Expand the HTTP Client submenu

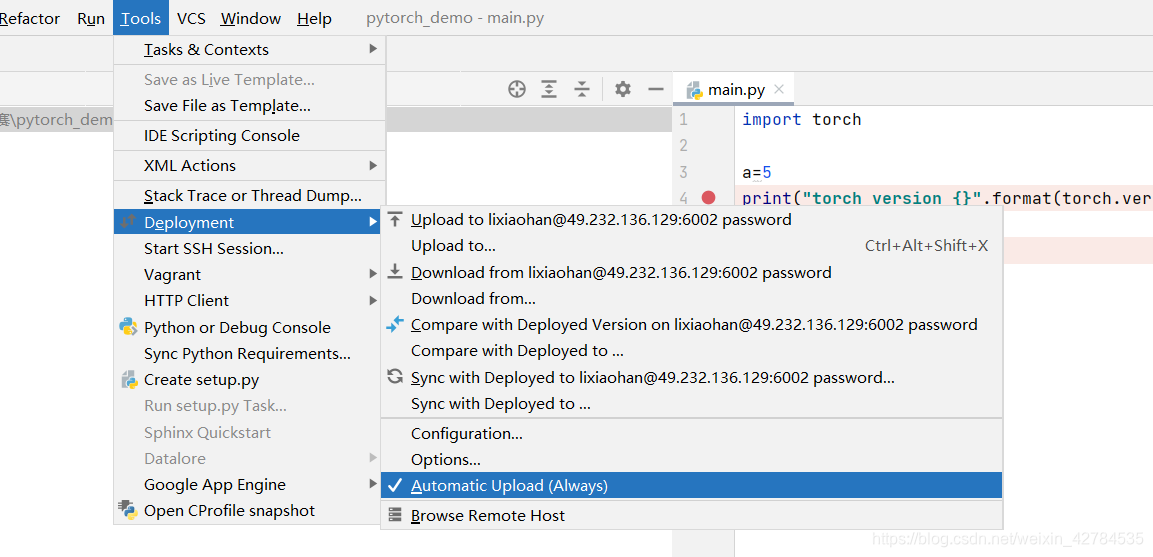[x=249, y=300]
